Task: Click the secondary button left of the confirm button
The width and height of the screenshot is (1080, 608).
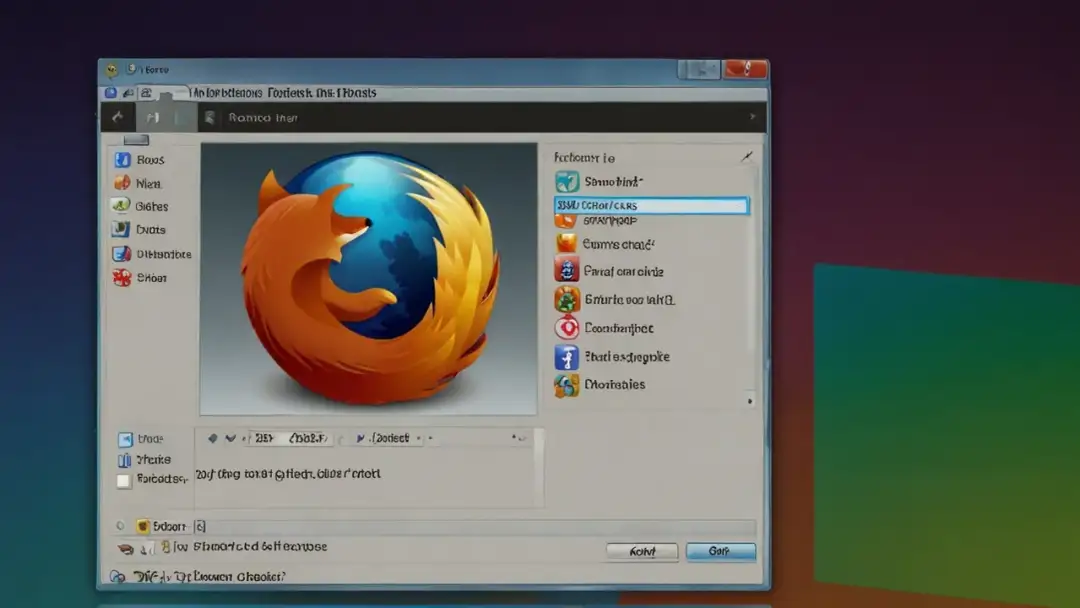Action: [642, 551]
